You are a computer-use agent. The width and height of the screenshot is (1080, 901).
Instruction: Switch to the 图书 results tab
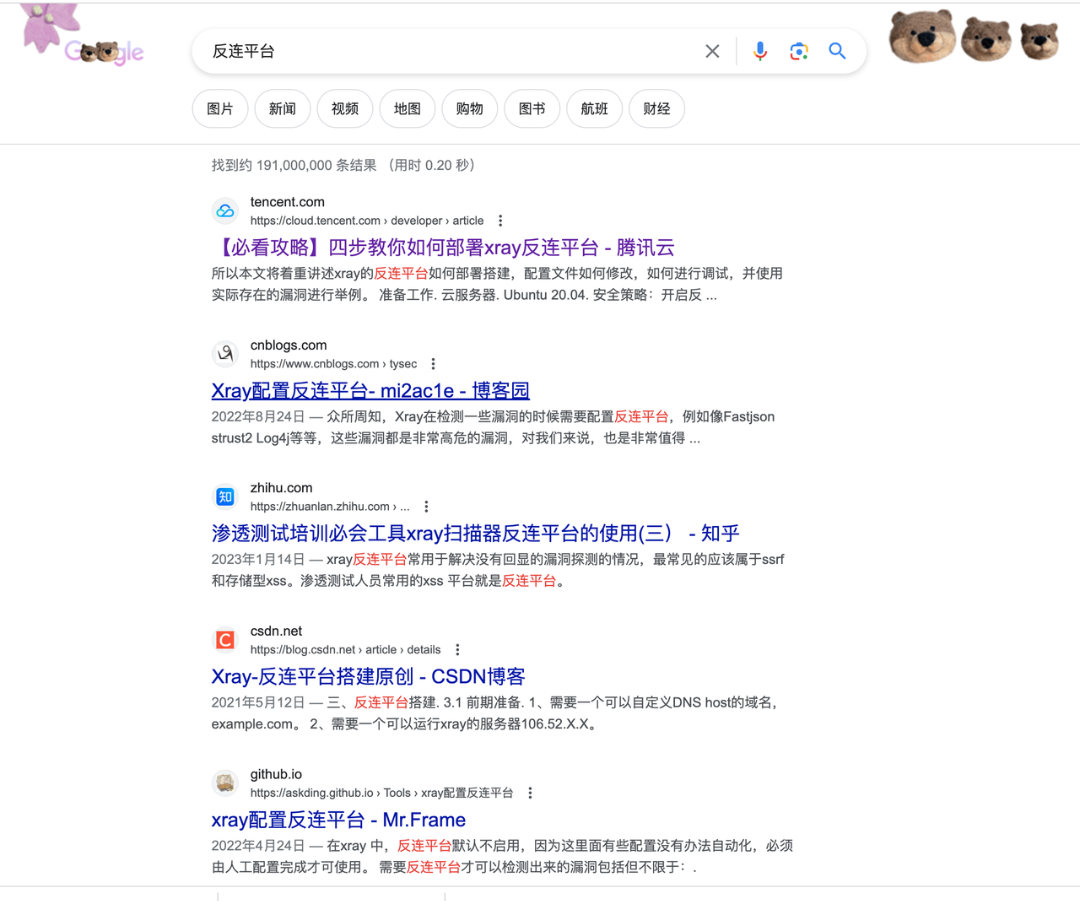click(532, 109)
